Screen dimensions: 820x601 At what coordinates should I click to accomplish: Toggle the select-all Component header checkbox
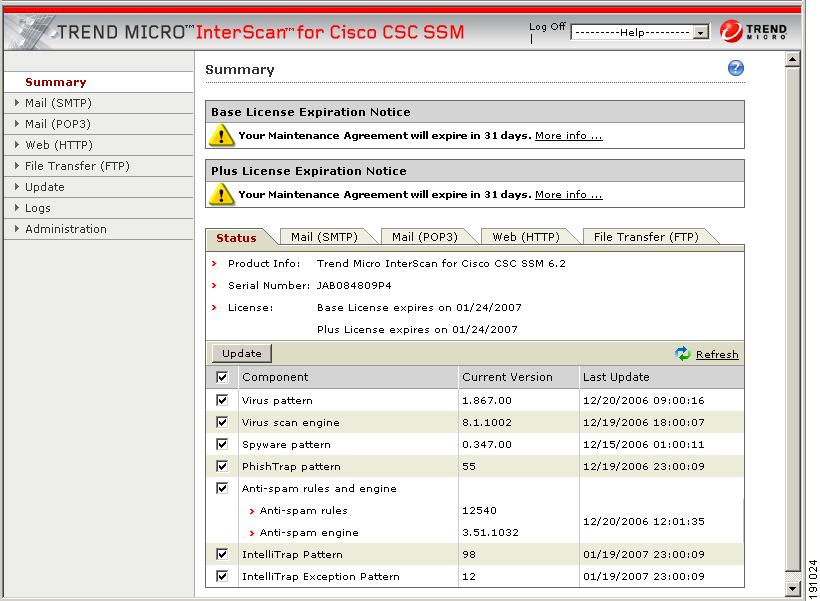tap(222, 377)
